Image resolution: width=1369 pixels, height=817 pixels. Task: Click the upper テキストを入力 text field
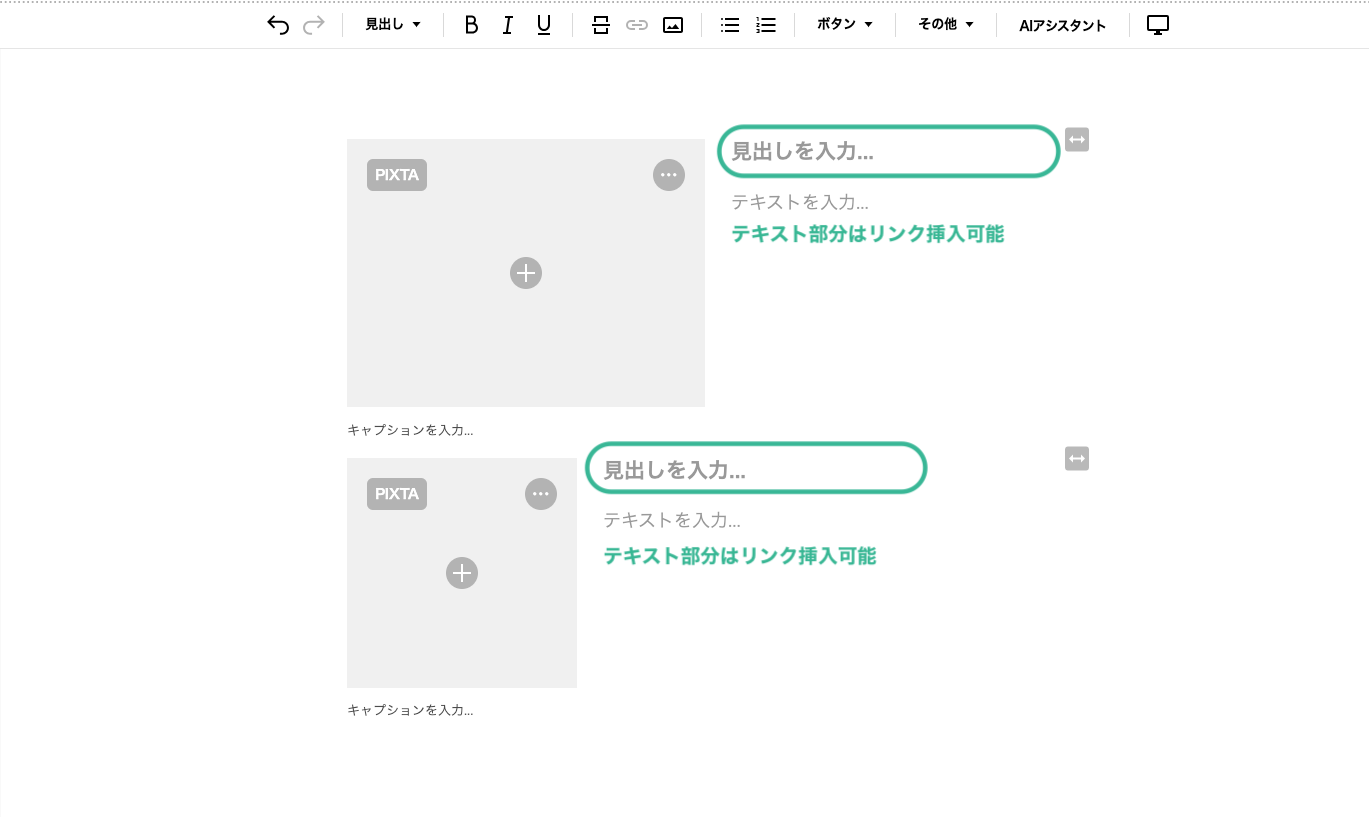(x=800, y=202)
